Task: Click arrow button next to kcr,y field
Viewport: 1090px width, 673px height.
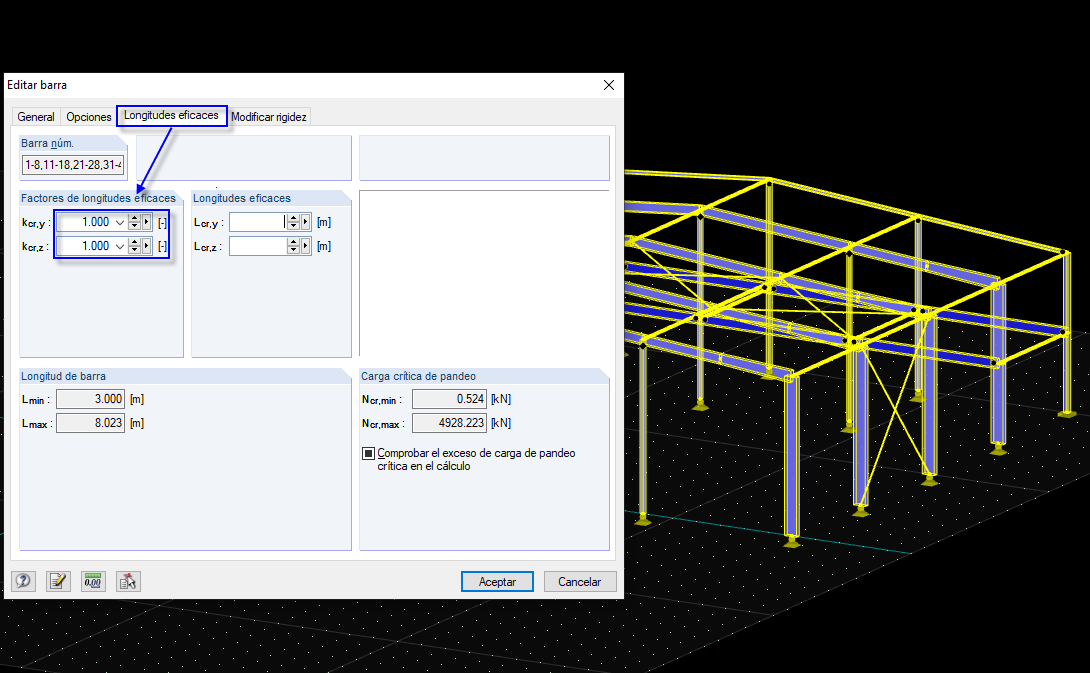Action: click(x=147, y=222)
